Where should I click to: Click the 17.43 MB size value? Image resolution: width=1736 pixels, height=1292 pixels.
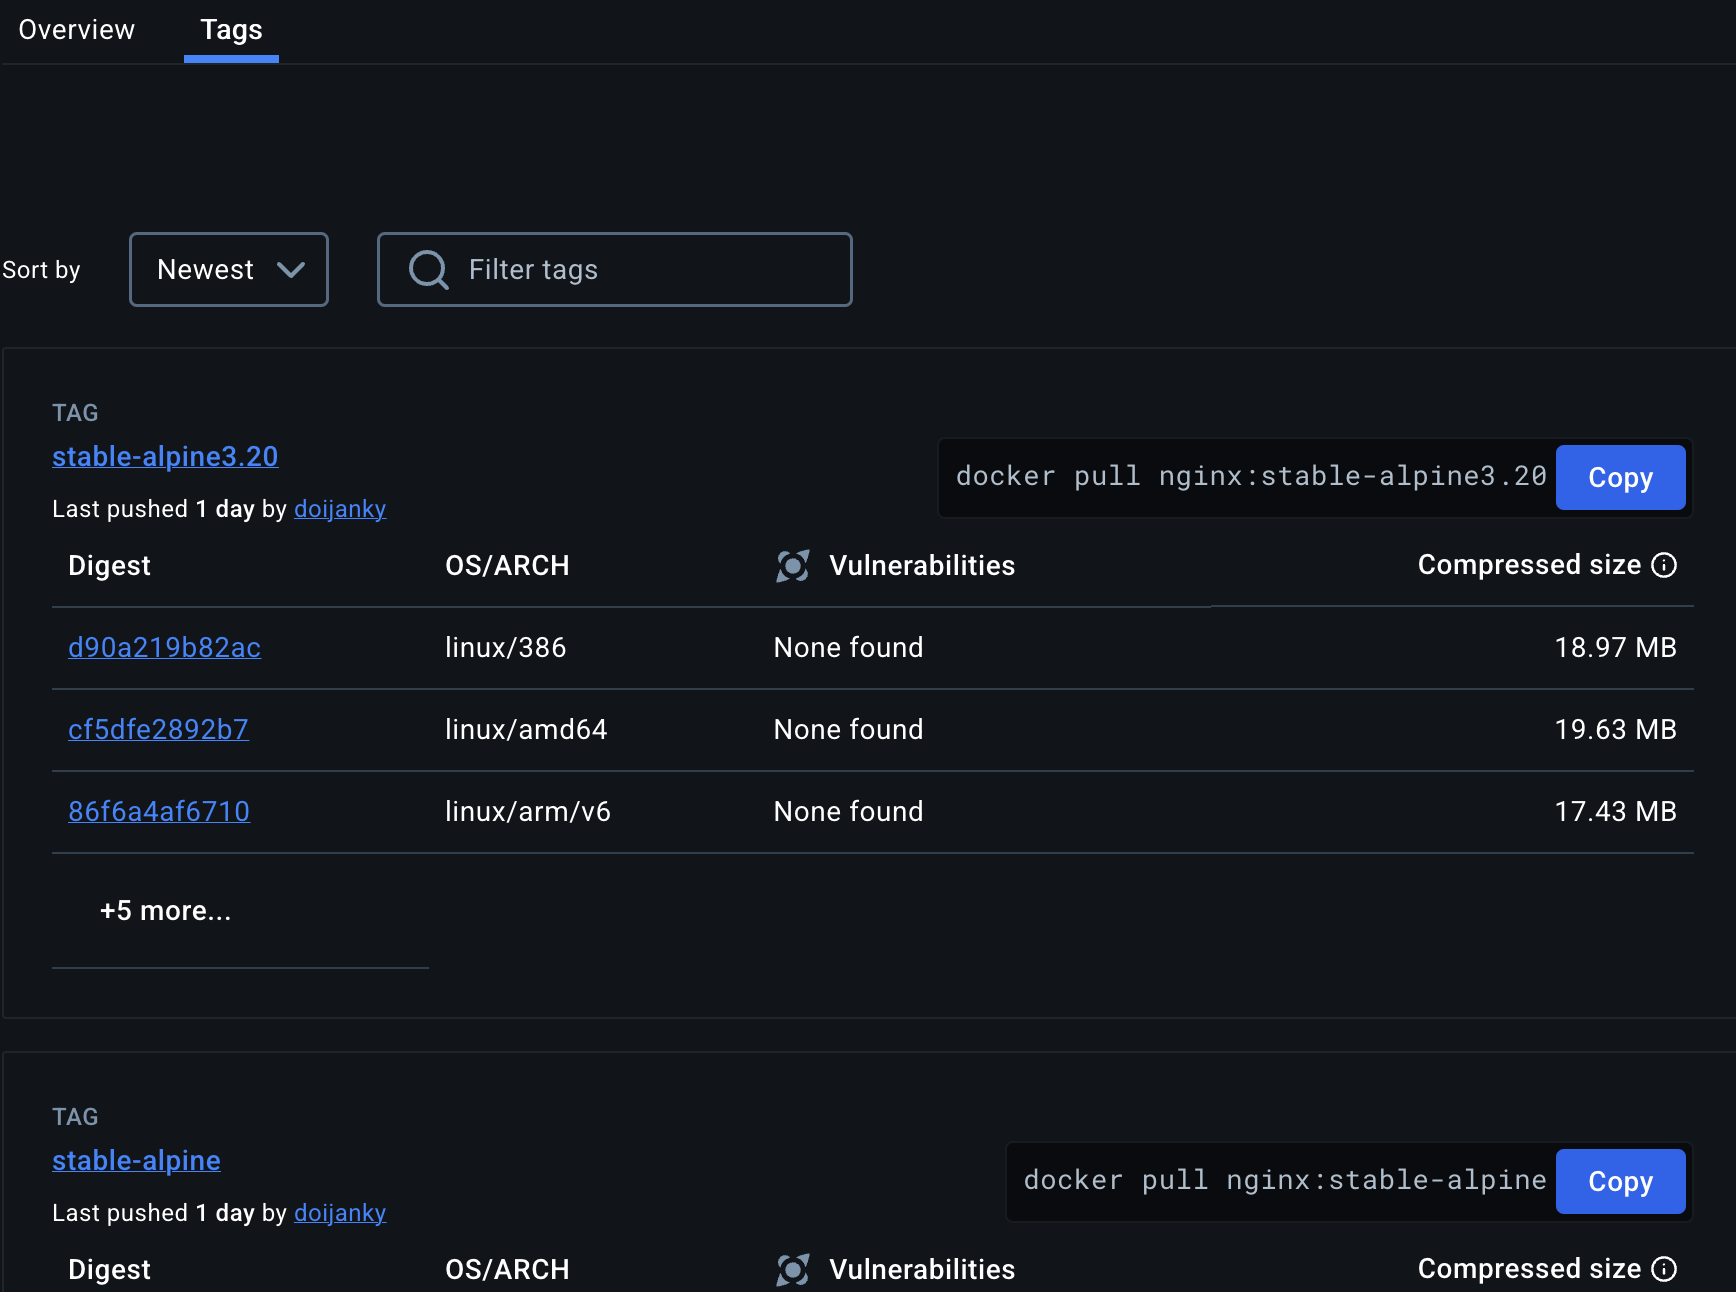tap(1615, 812)
